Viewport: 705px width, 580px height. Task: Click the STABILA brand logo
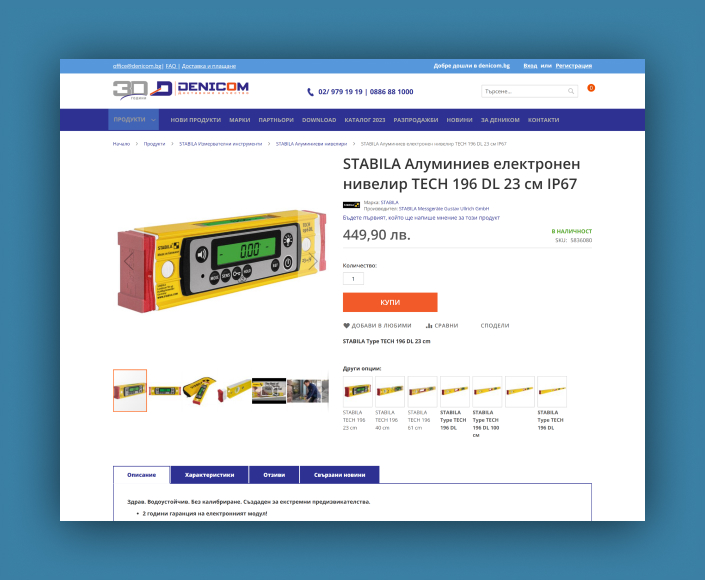pos(351,205)
